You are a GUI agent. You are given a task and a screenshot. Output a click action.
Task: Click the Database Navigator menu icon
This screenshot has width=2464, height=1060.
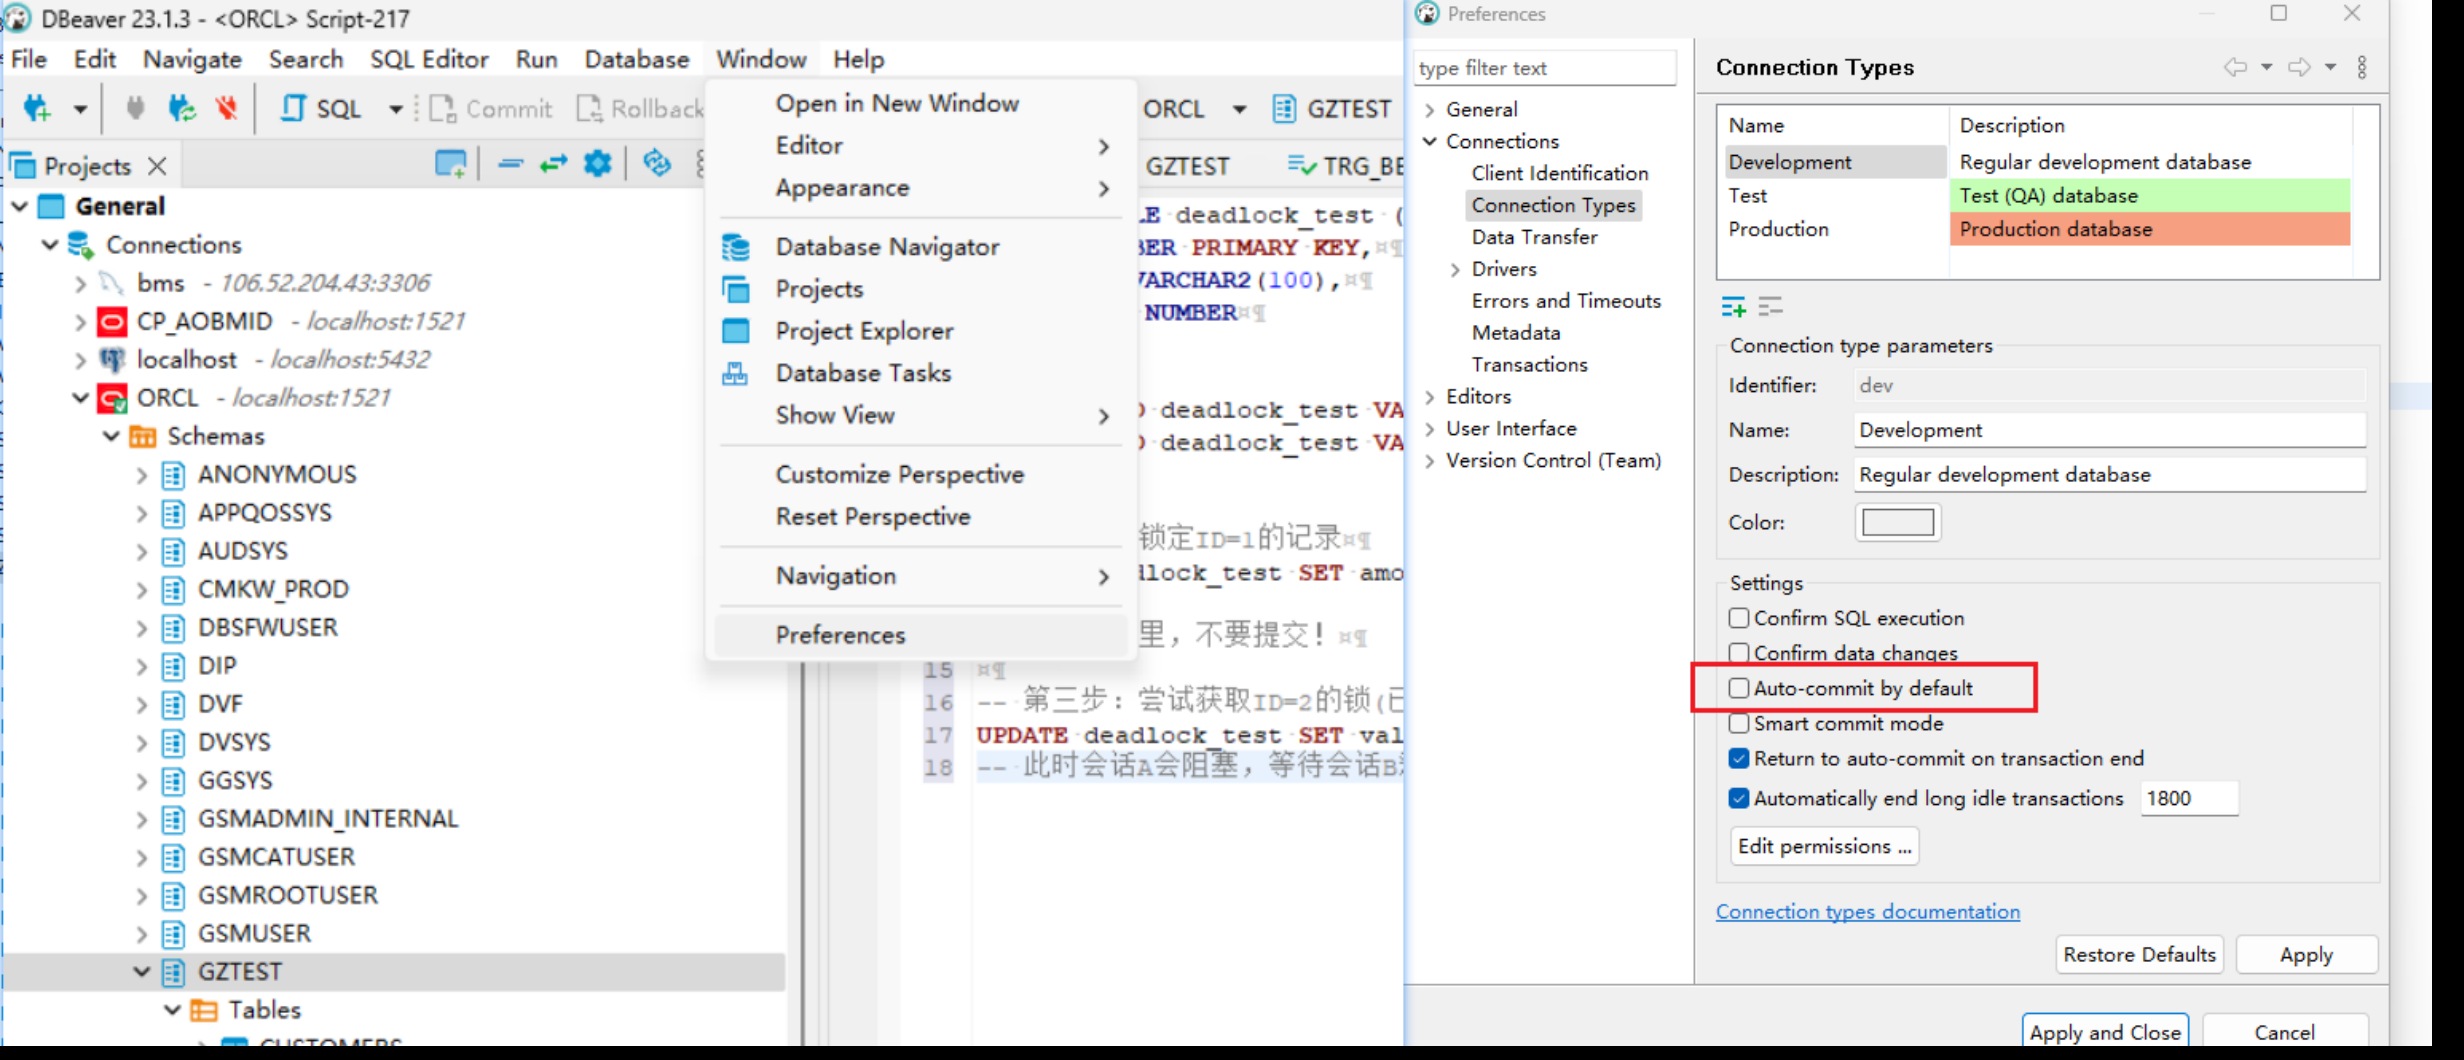tap(736, 246)
